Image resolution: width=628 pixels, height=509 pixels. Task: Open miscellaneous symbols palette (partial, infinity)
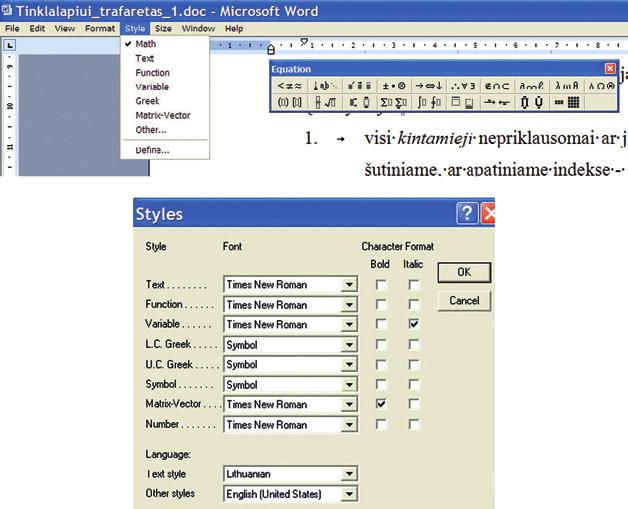point(531,86)
